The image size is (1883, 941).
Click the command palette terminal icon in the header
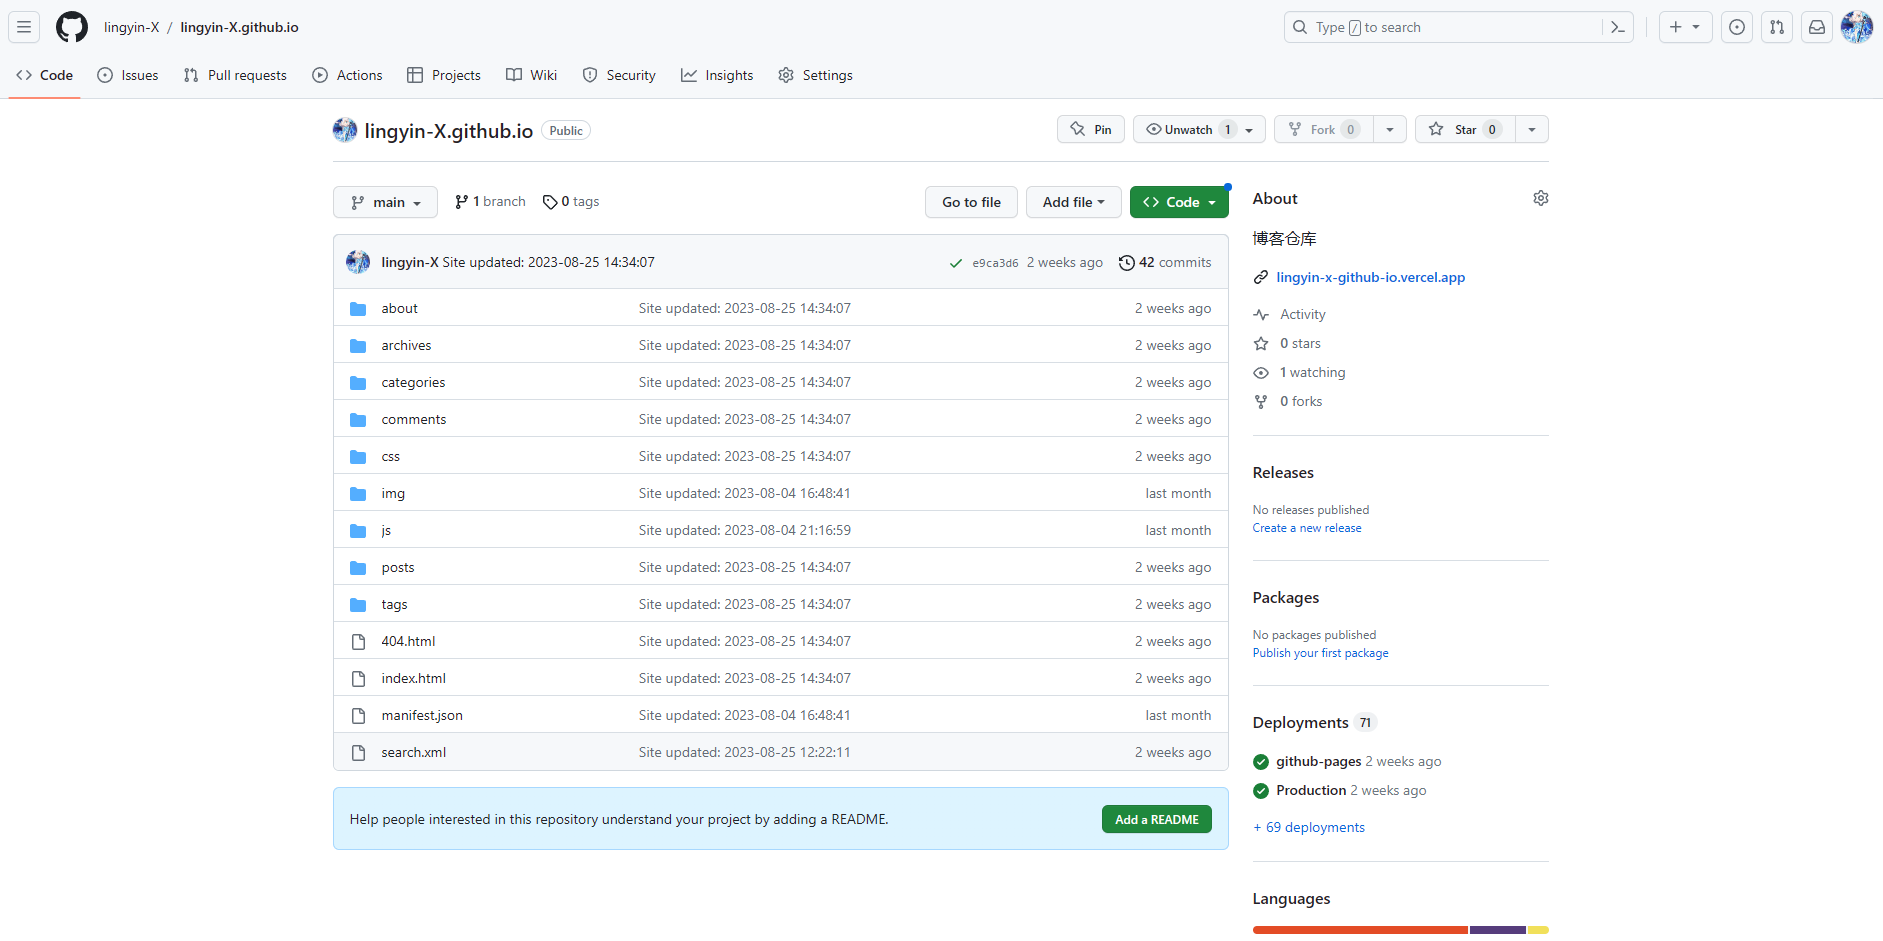point(1617,27)
